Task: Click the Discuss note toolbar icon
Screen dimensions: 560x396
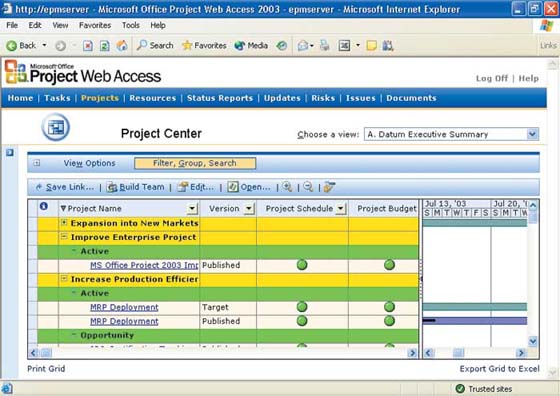Action: [371, 45]
